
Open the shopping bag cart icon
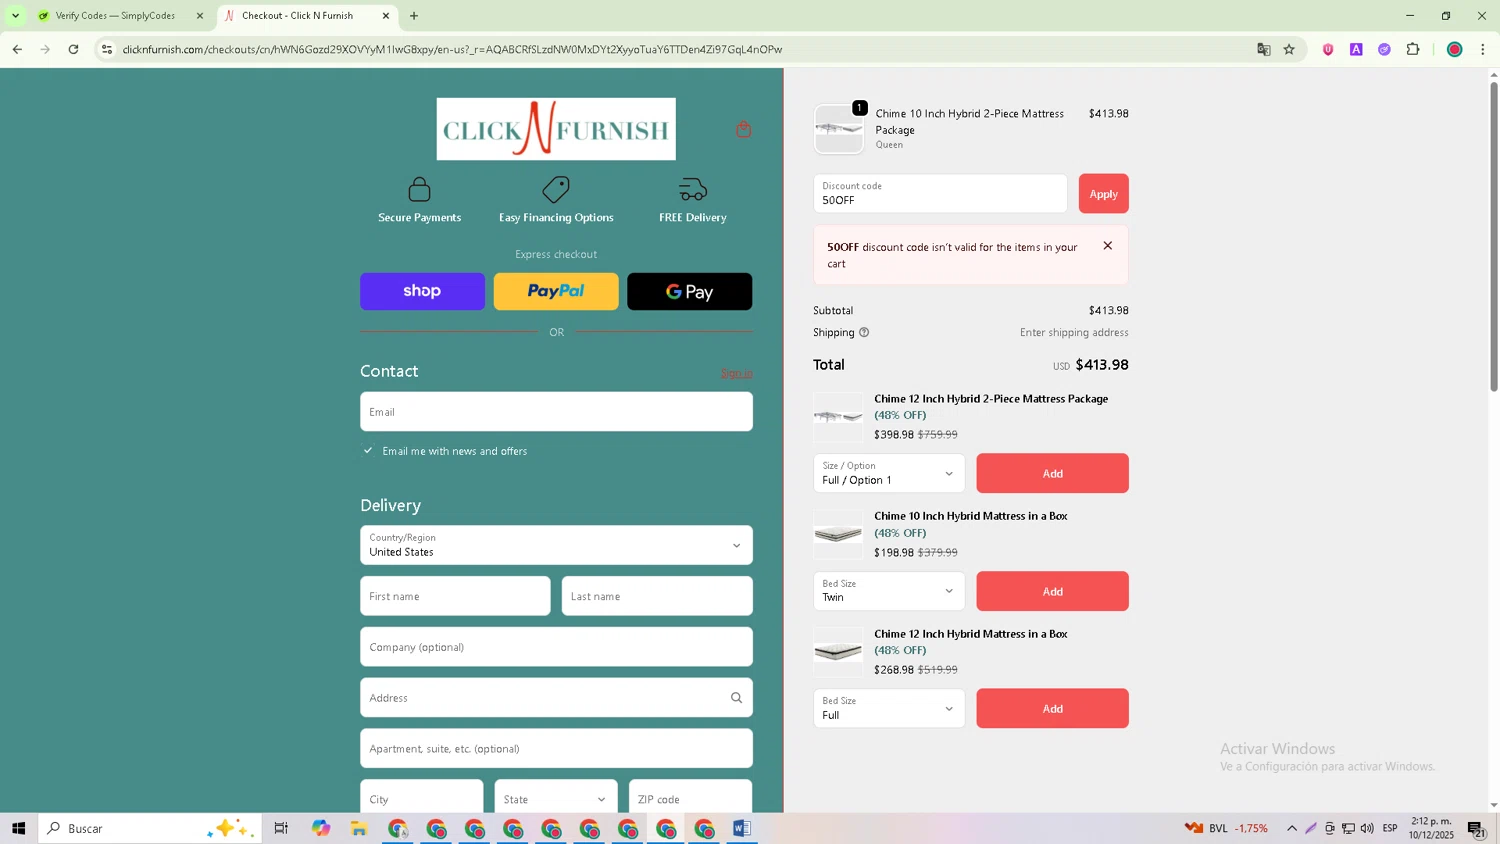743,129
